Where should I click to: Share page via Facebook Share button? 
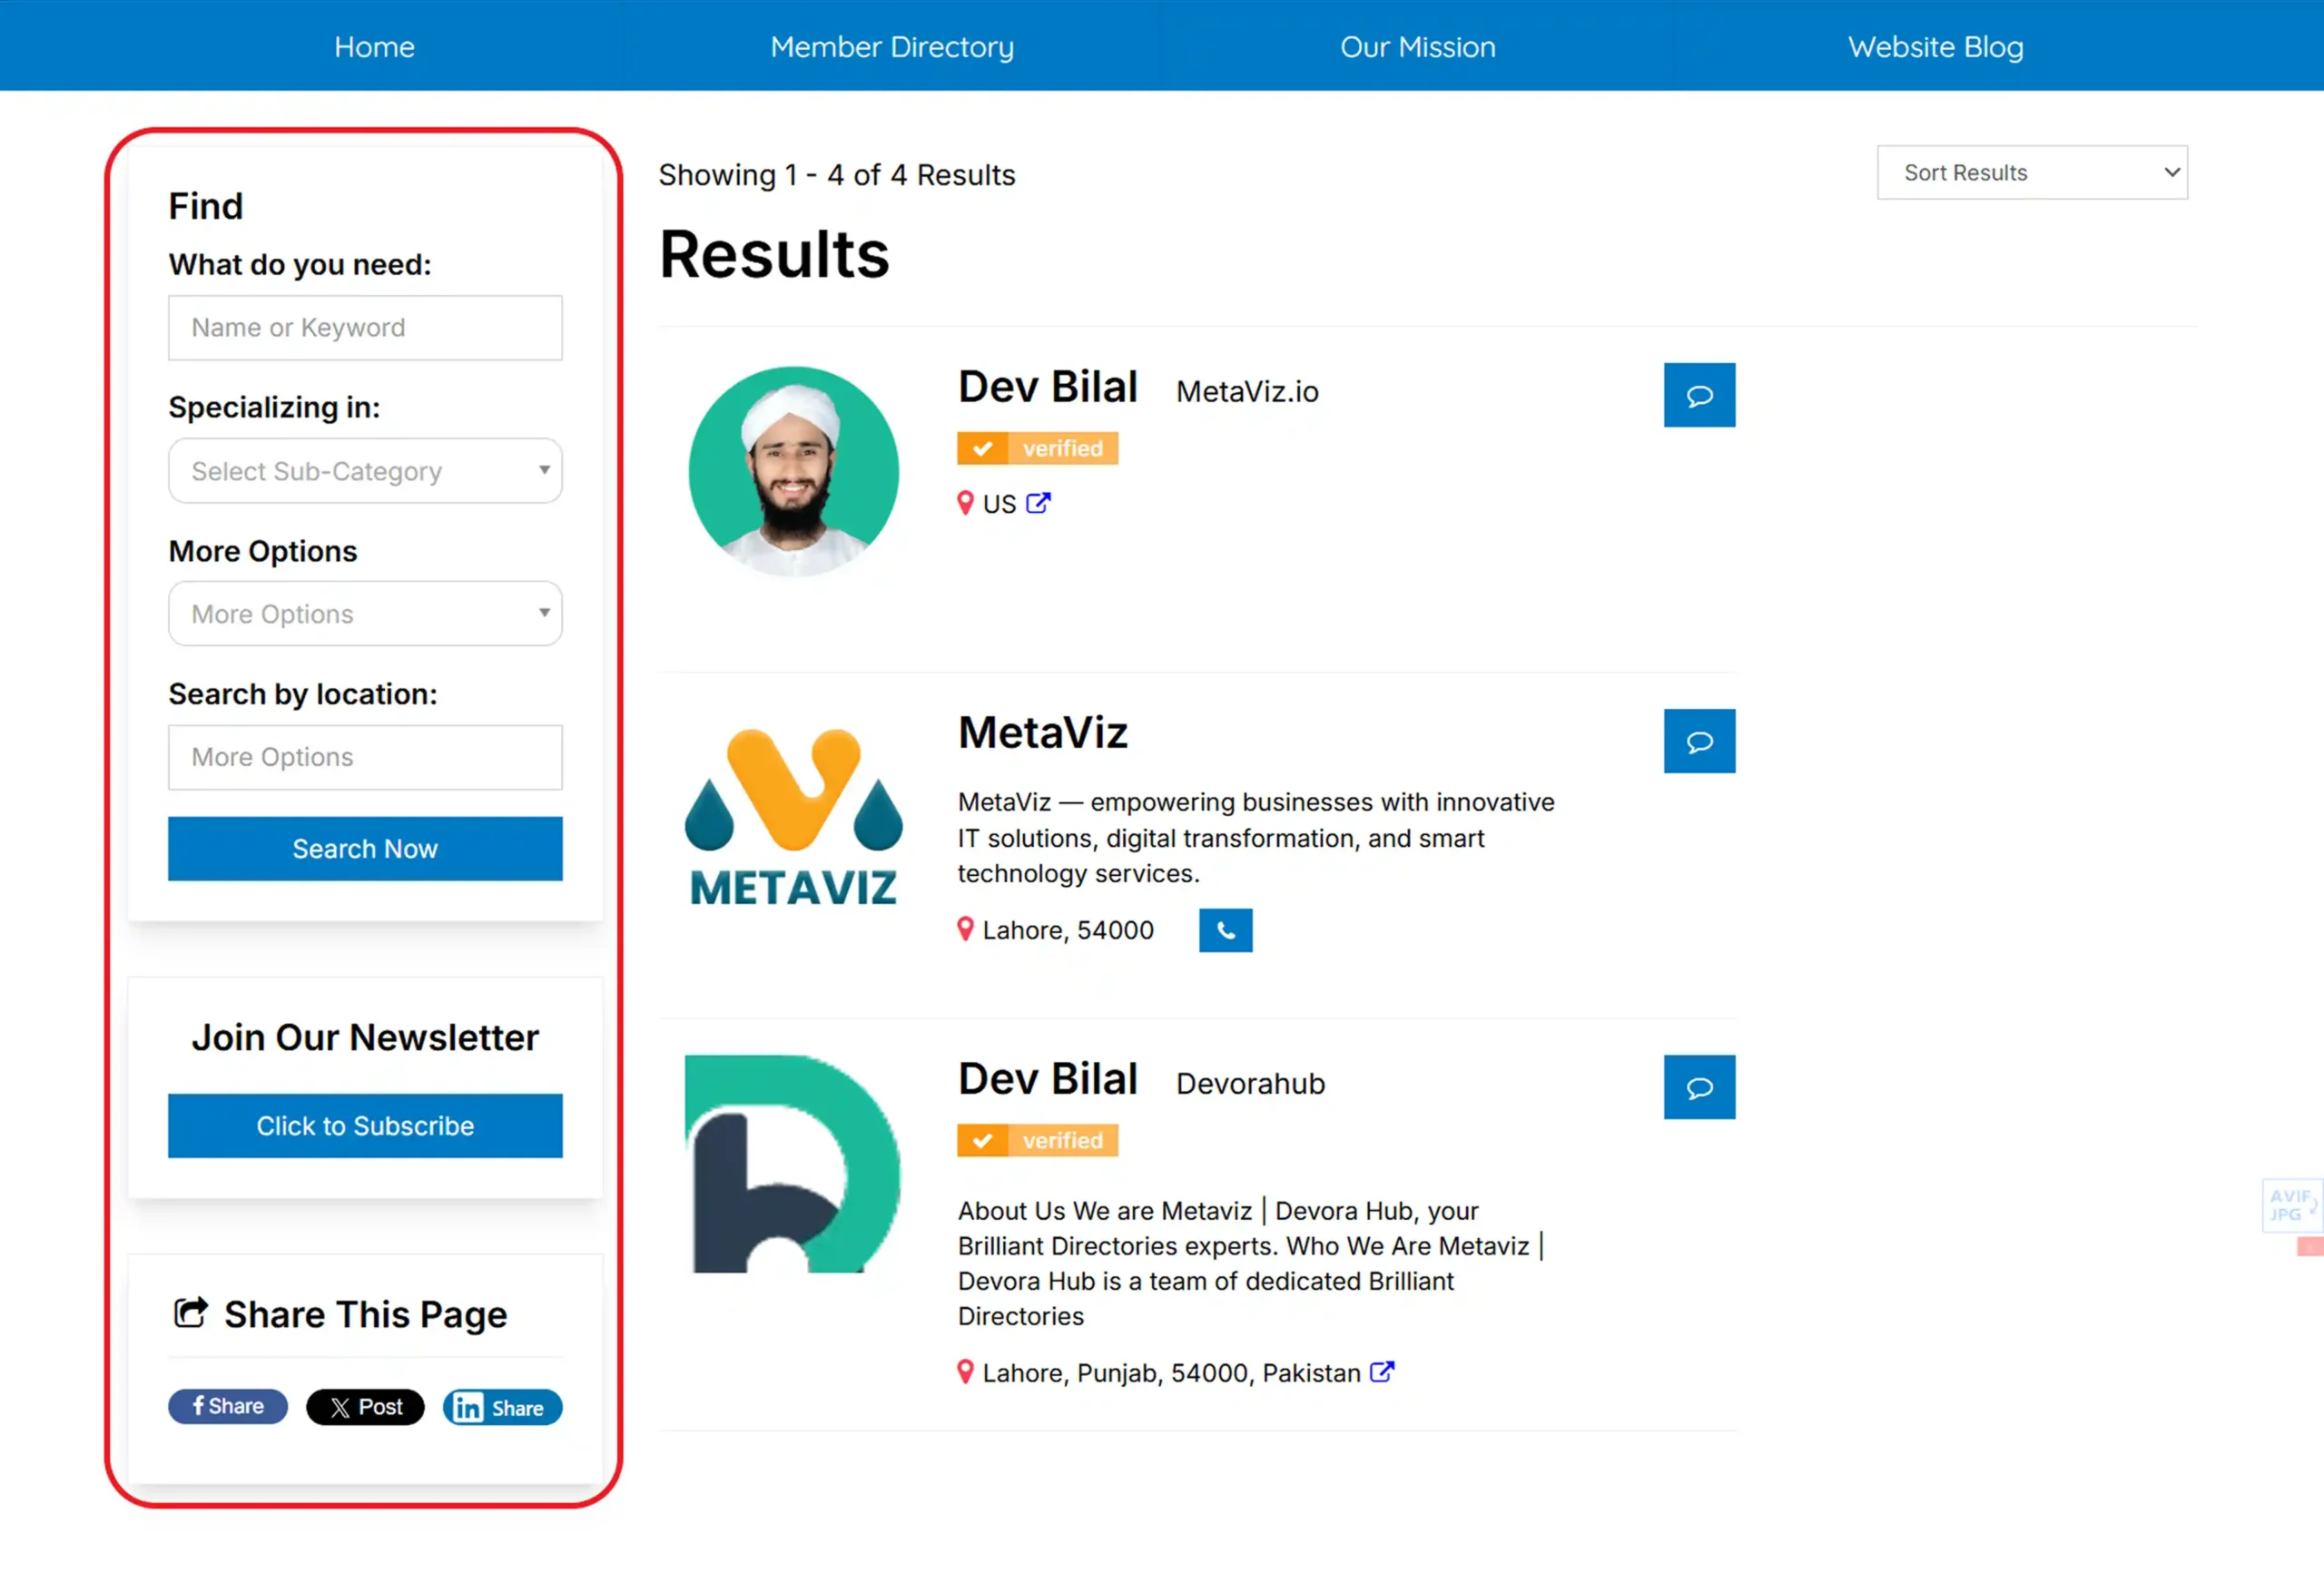tap(228, 1406)
